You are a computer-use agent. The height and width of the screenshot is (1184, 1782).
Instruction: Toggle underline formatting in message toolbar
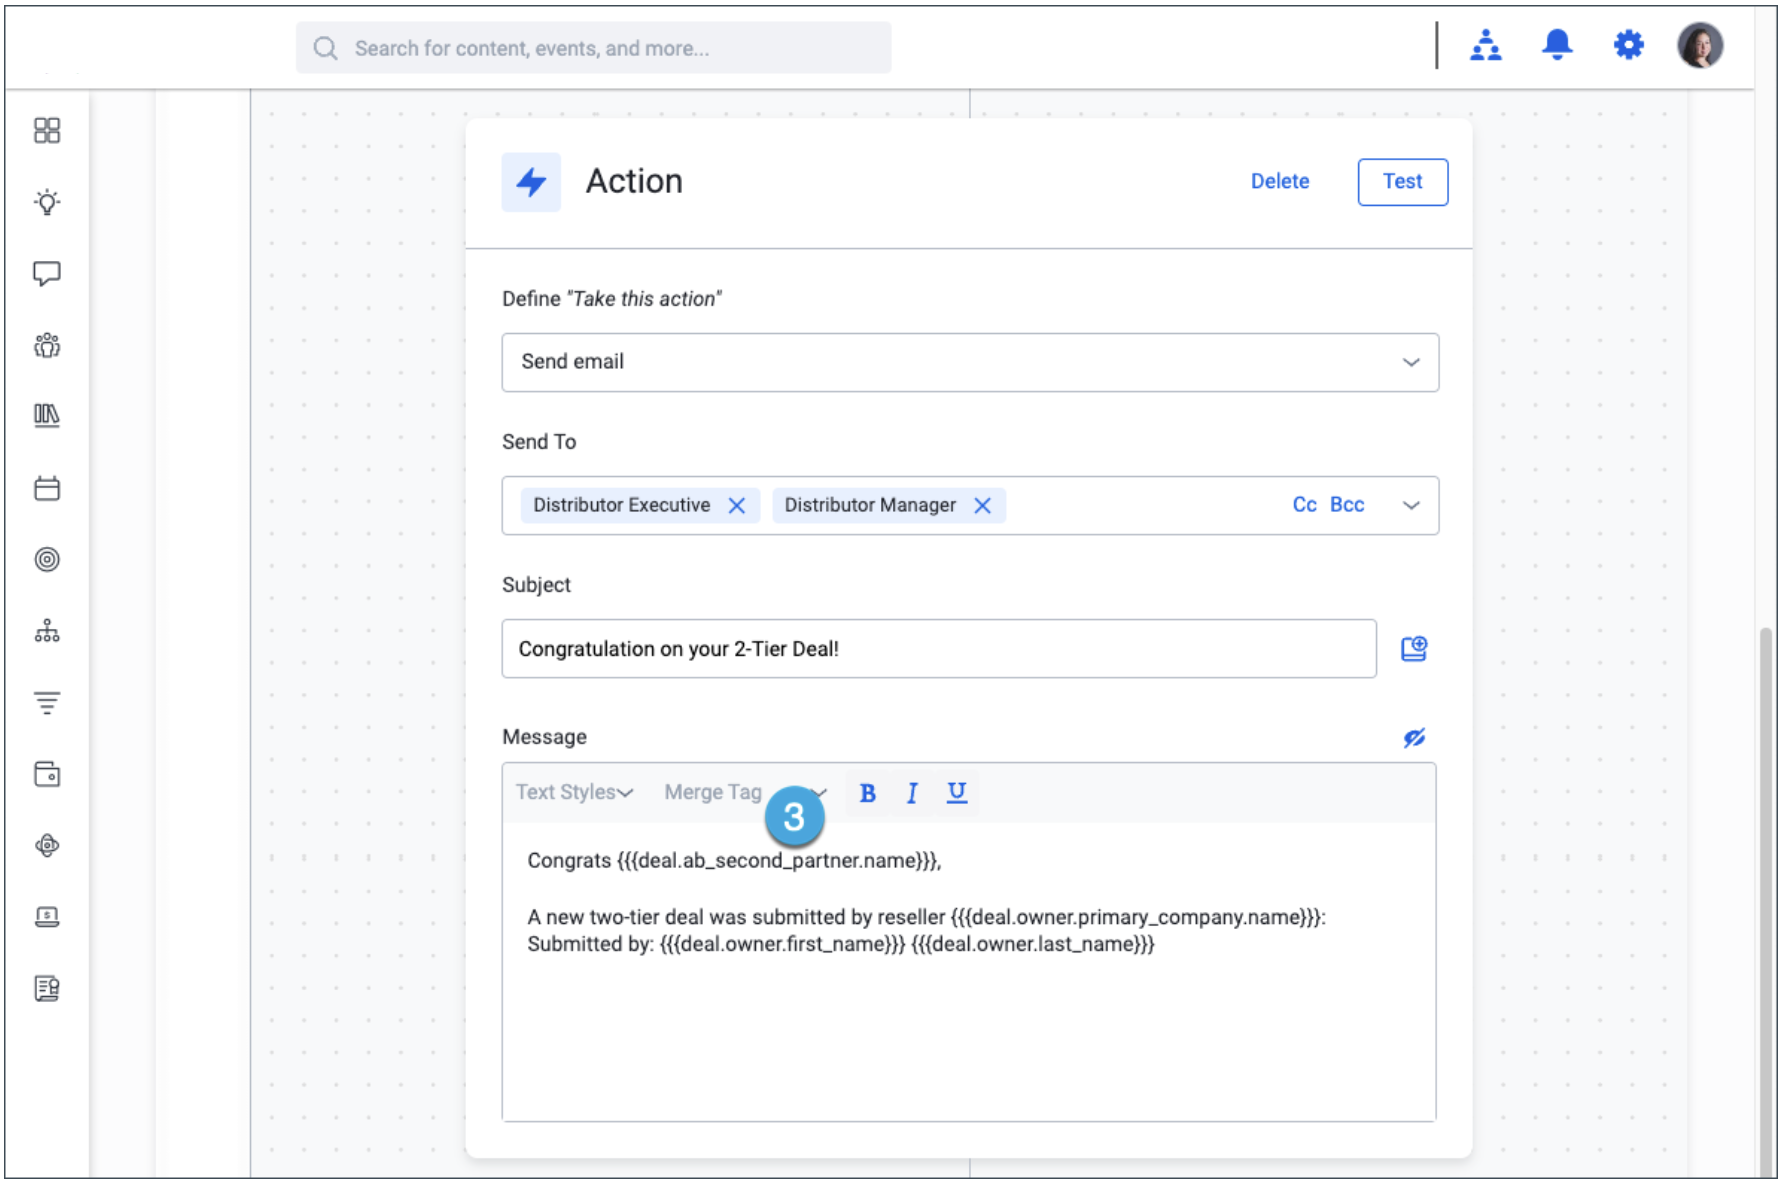(957, 793)
